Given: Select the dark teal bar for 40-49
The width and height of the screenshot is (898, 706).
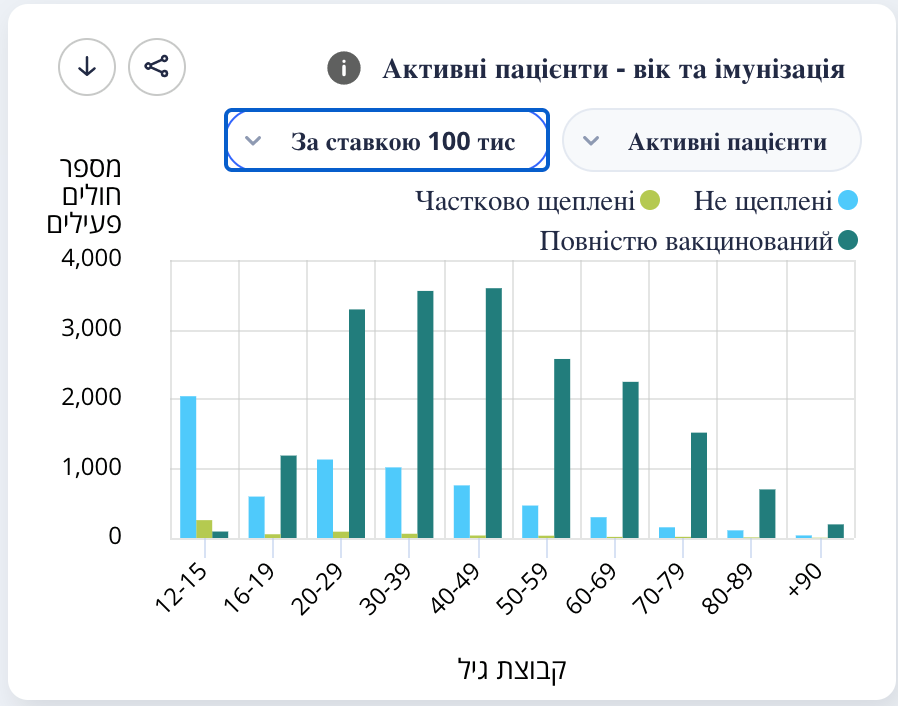Looking at the screenshot, I should 493,412.
